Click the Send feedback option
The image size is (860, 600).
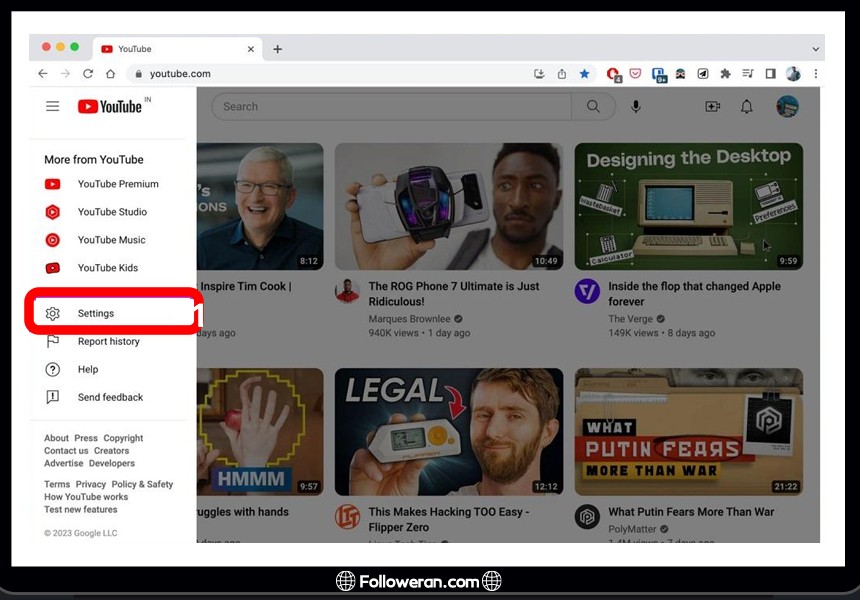point(110,398)
